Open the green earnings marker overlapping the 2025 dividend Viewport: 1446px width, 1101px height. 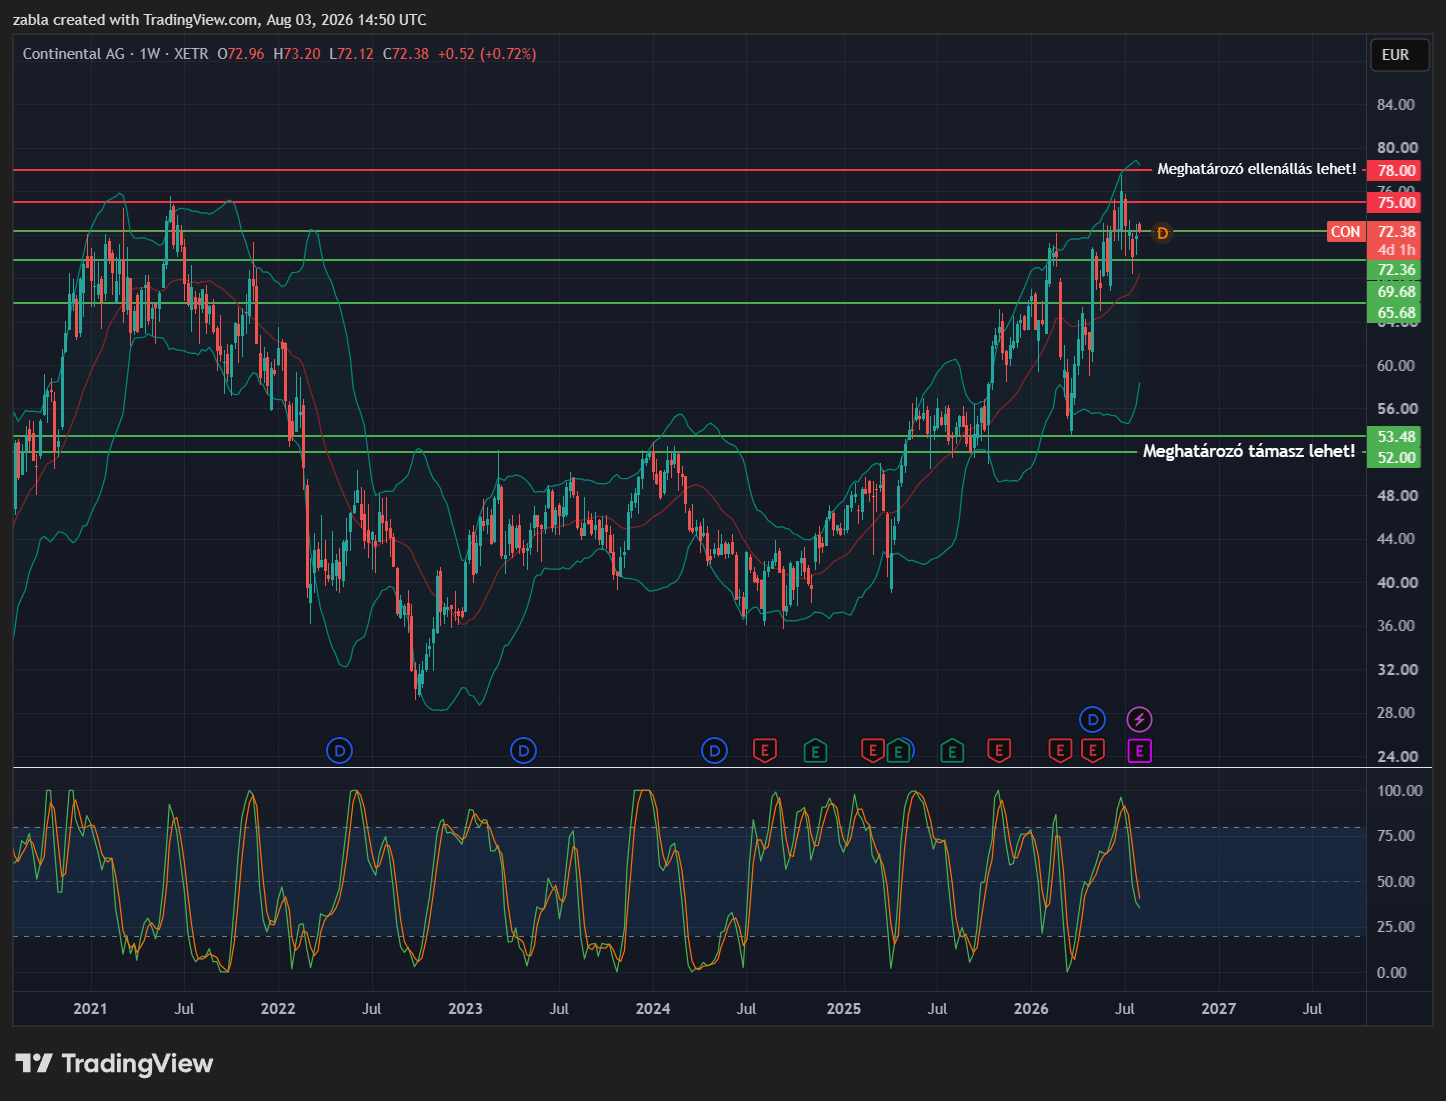click(899, 750)
